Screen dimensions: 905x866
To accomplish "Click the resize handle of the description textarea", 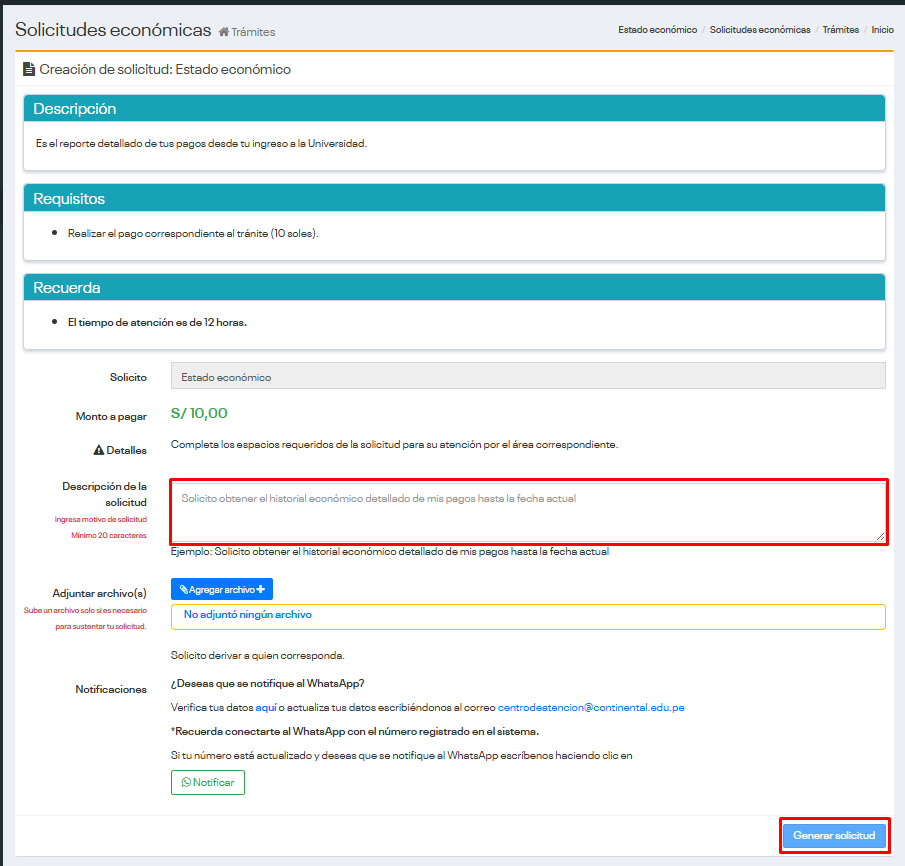I will 881,537.
